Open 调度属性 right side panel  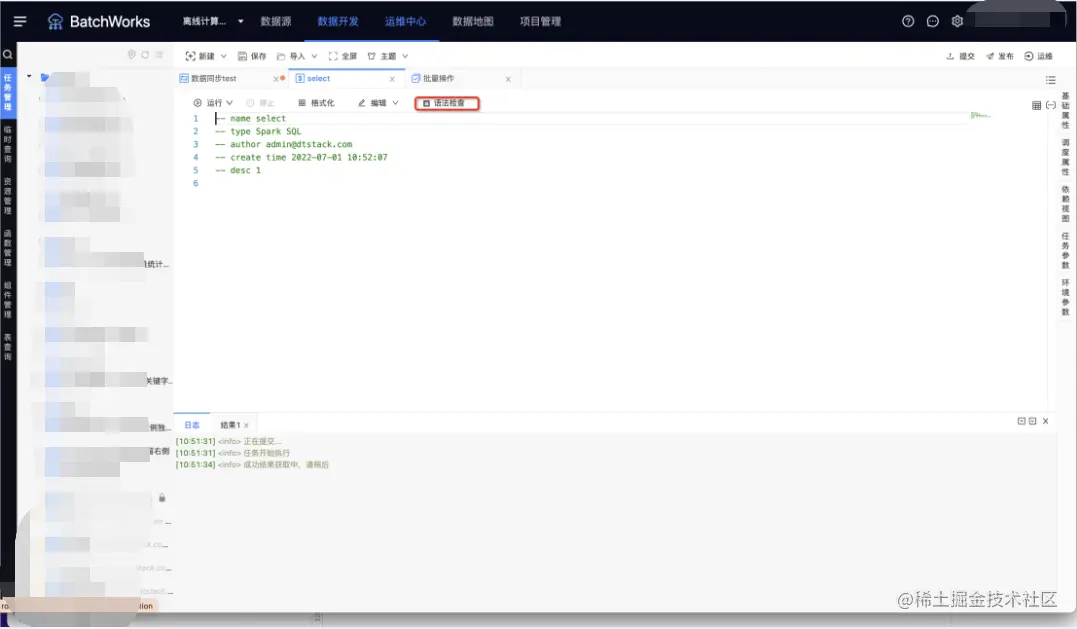tap(1065, 157)
